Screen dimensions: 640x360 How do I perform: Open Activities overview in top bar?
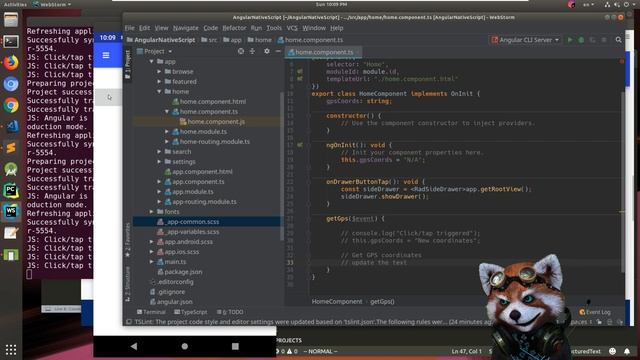[16, 4]
